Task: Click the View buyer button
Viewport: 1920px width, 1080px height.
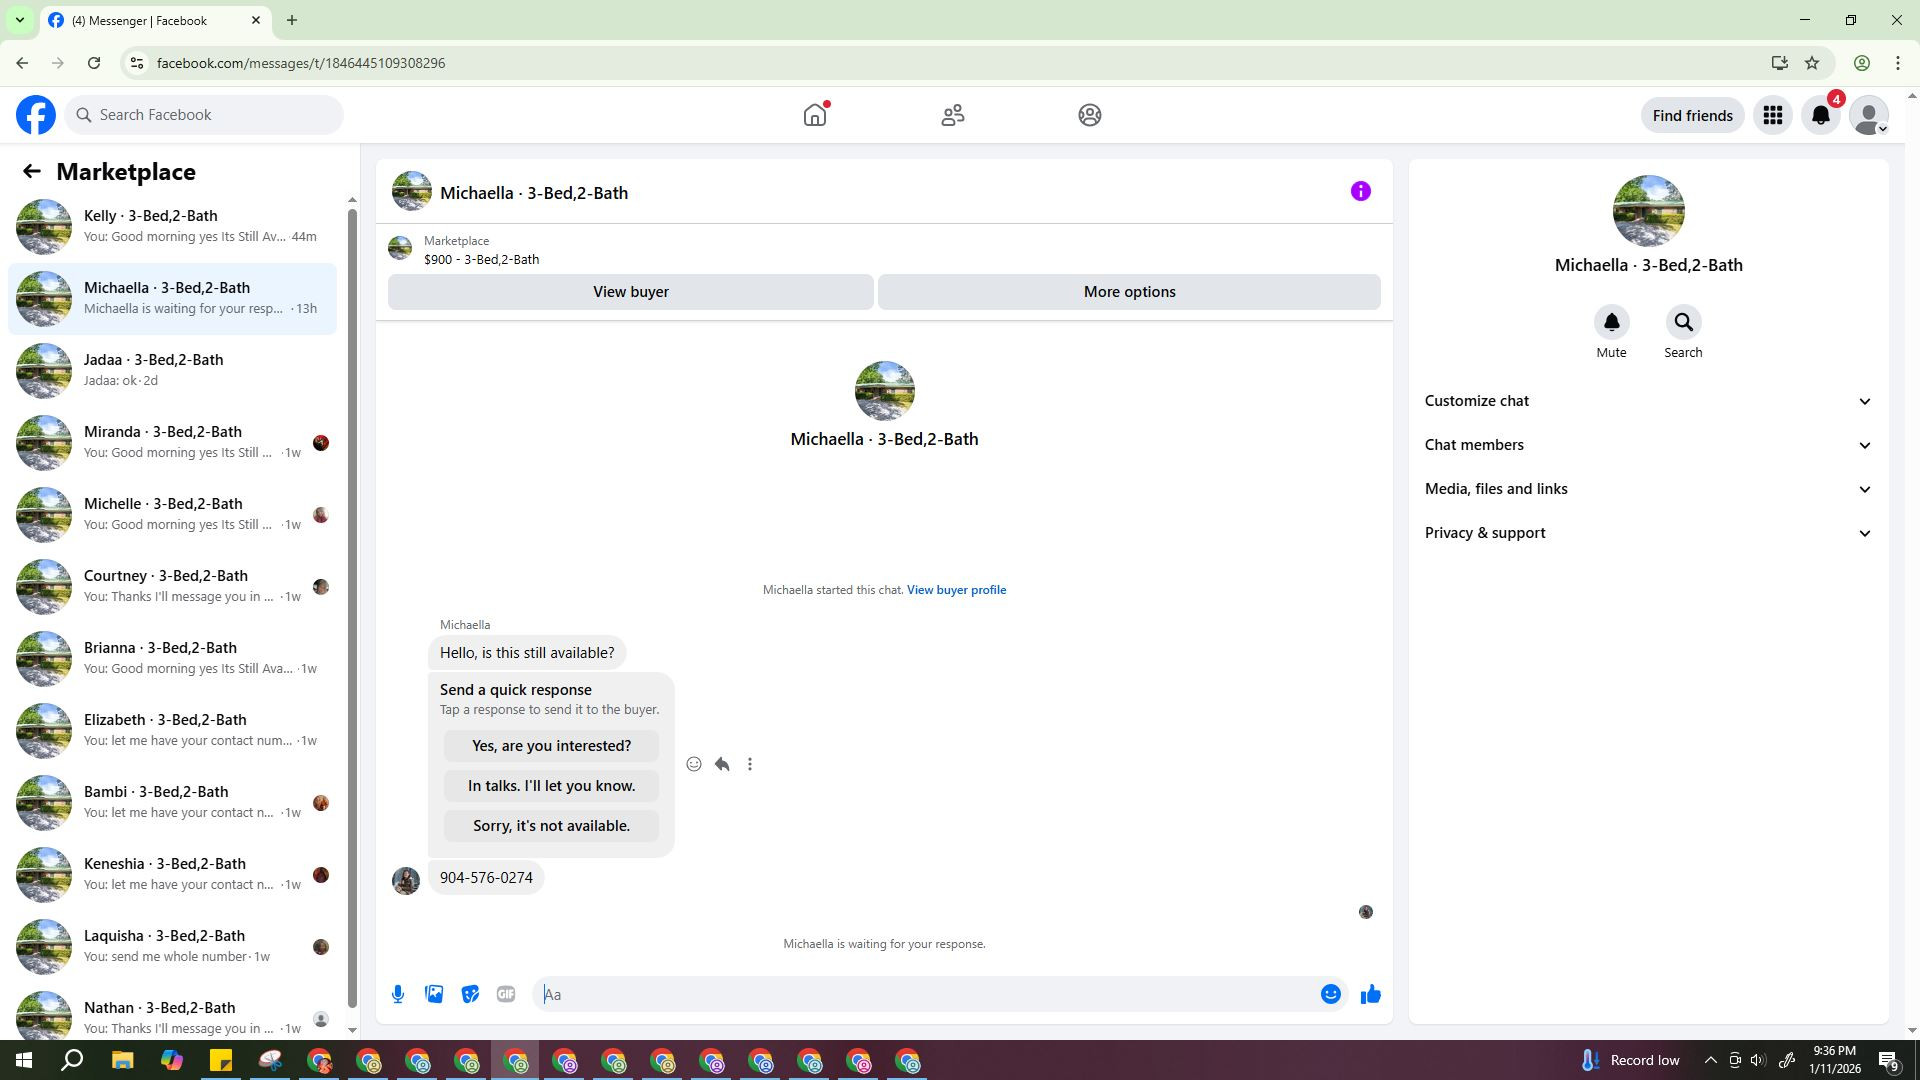Action: point(631,292)
